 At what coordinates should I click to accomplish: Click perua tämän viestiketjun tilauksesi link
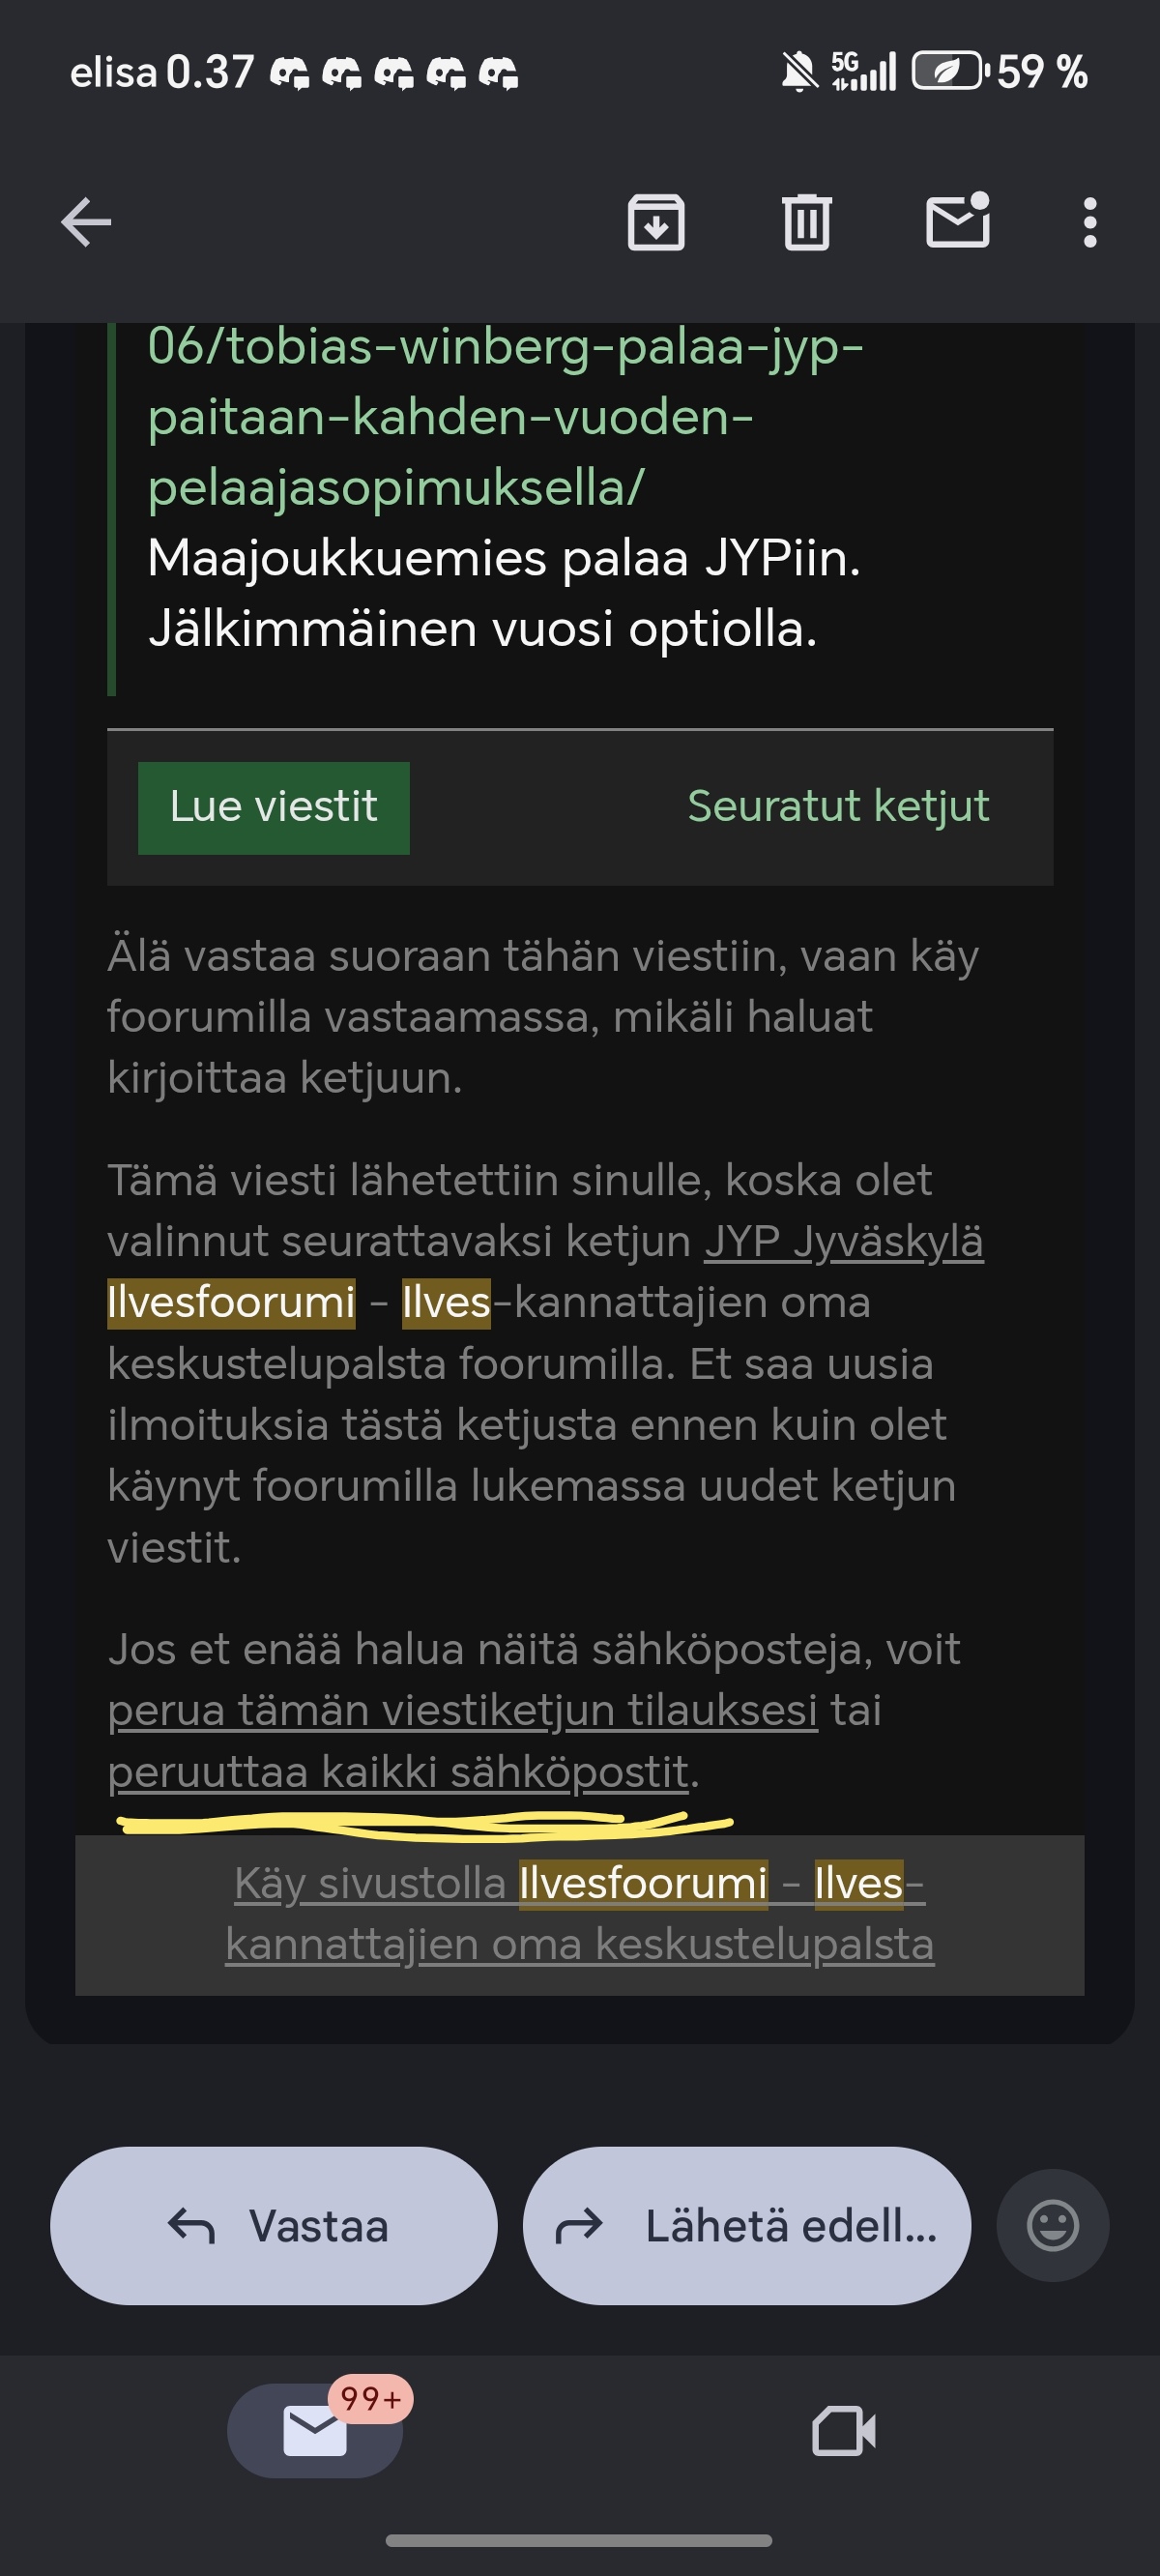(463, 1710)
